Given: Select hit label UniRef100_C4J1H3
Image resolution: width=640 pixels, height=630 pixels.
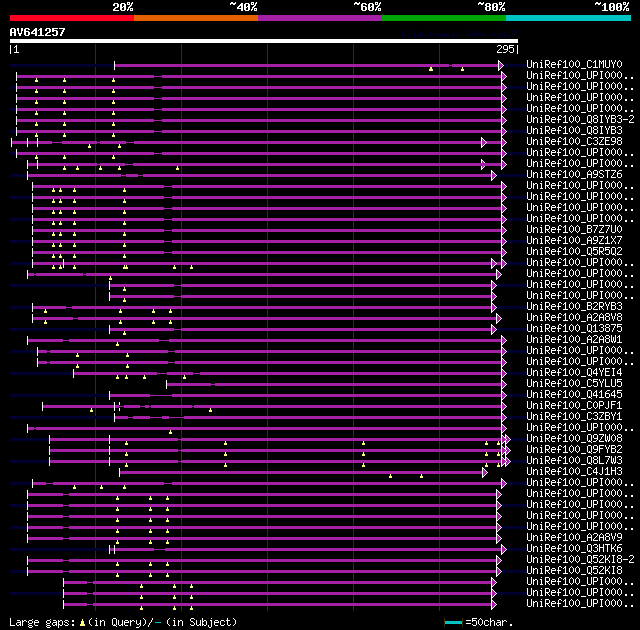Looking at the screenshot, I should (x=574, y=472).
